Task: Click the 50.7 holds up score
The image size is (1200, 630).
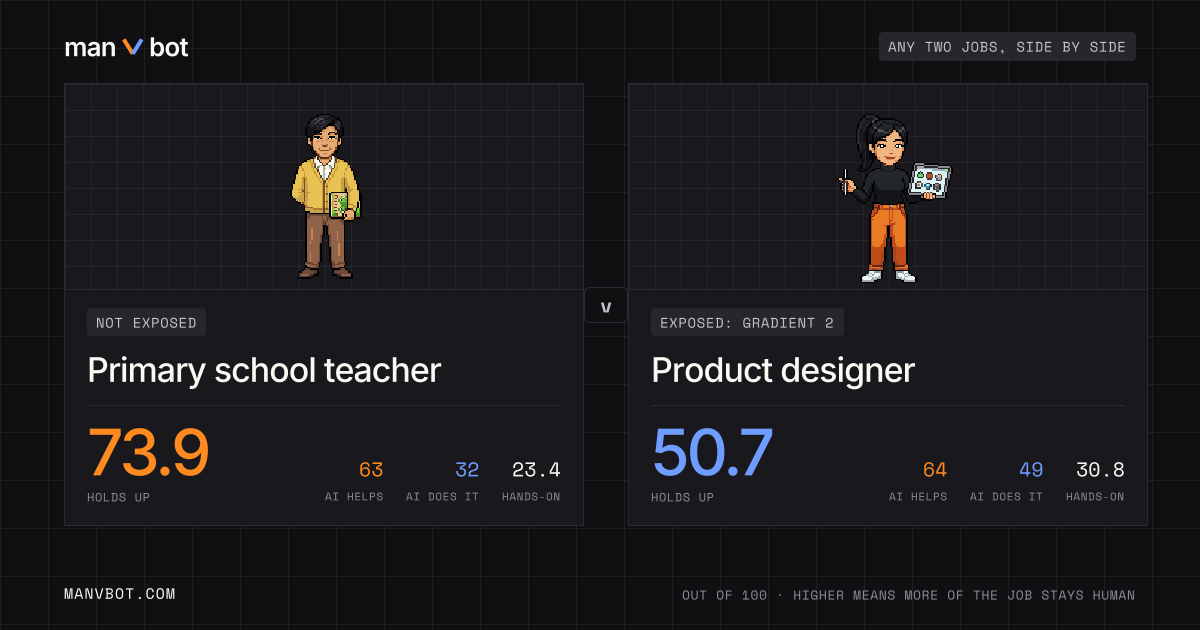Action: 713,453
